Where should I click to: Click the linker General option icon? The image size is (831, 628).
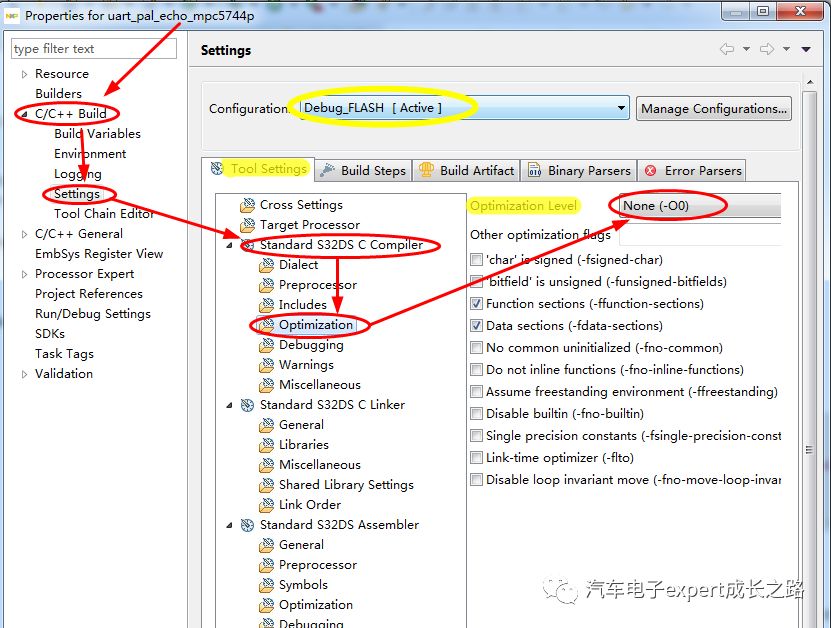[267, 425]
